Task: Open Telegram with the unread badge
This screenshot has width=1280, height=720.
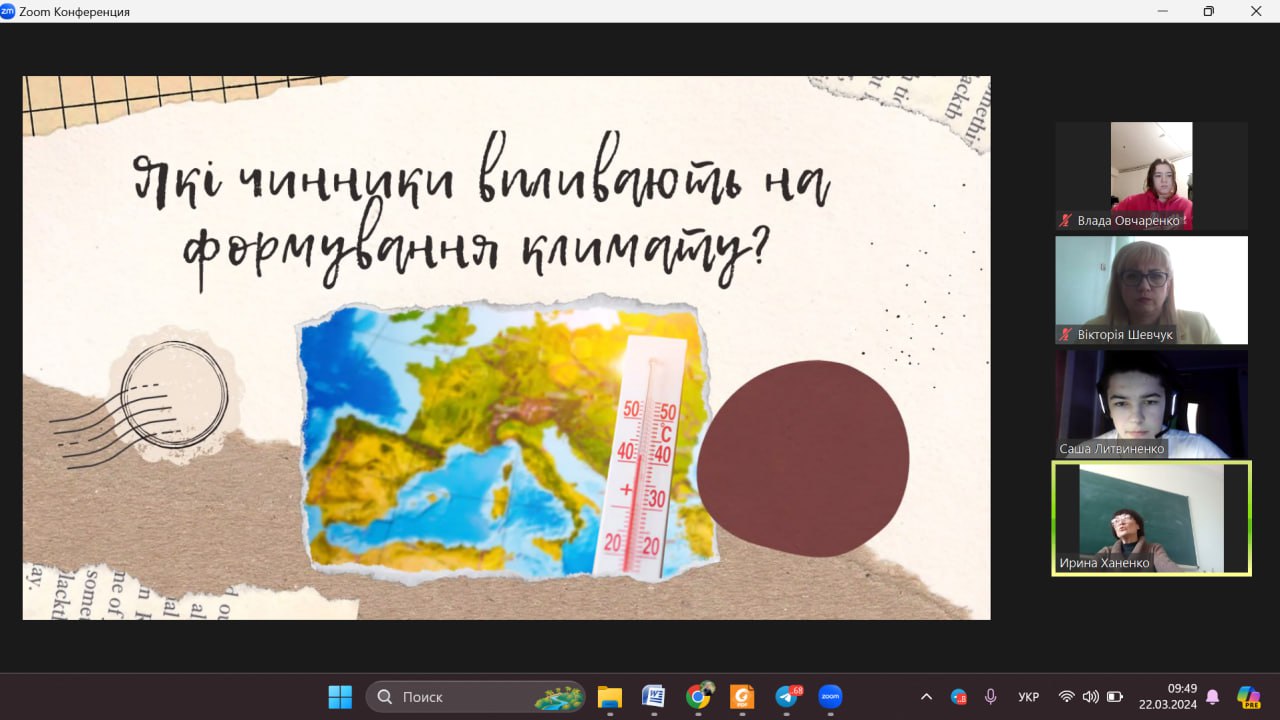Action: (x=787, y=697)
